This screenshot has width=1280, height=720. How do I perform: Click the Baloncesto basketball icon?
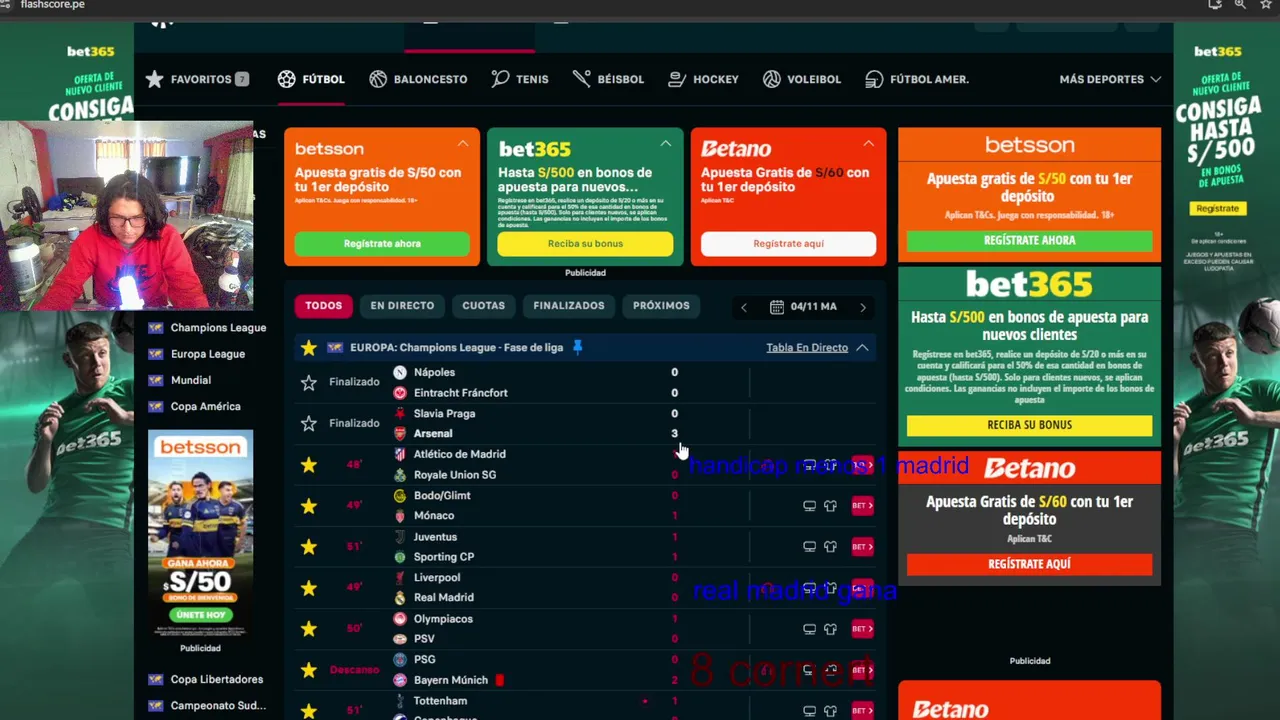pos(378,79)
